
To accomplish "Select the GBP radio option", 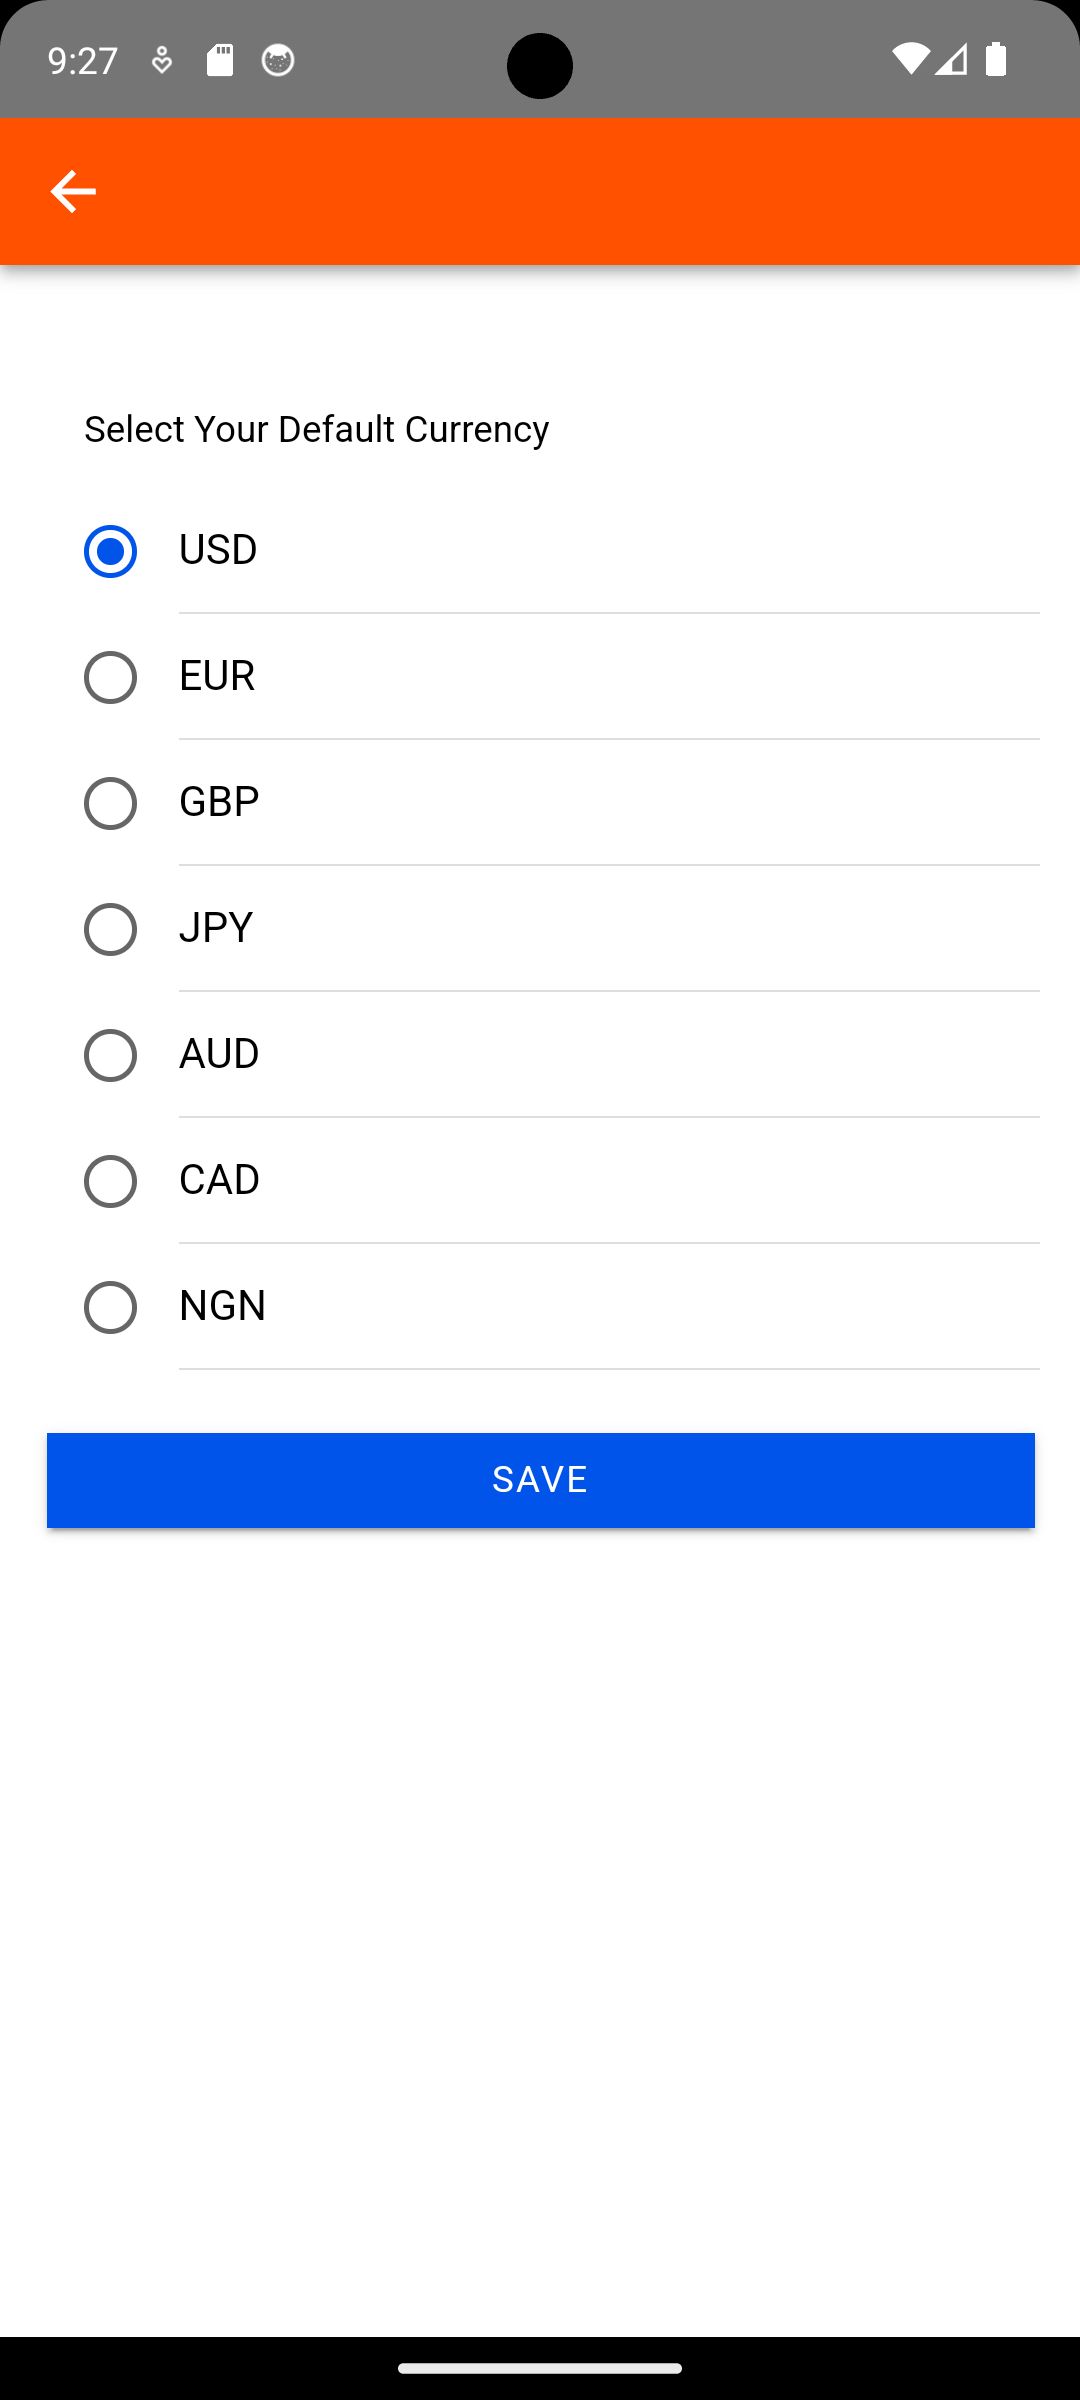I will 110,803.
